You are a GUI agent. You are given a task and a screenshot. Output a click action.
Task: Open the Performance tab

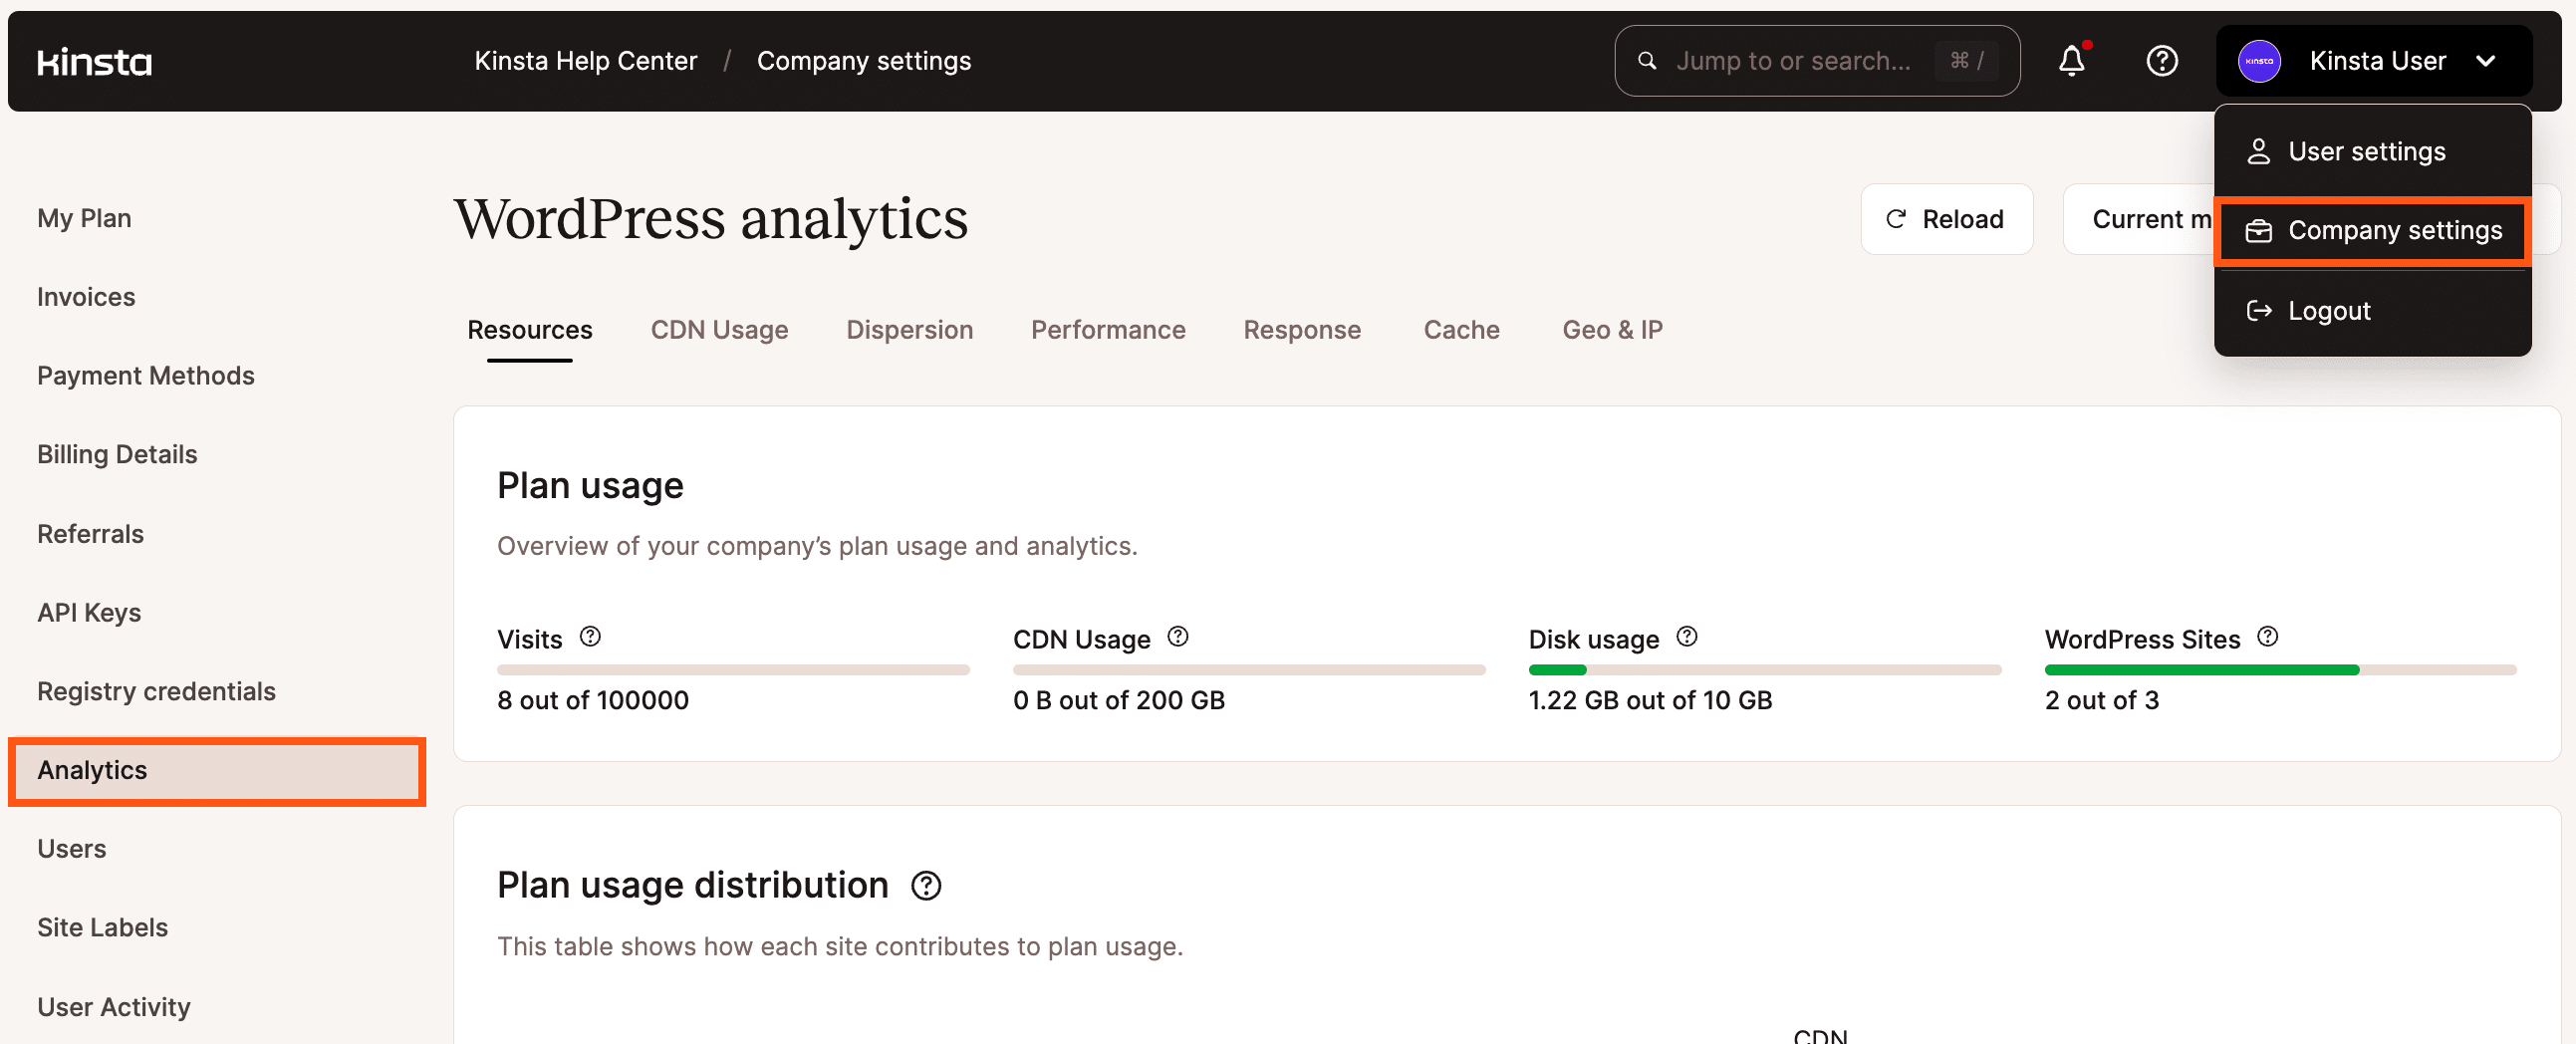[x=1108, y=330]
